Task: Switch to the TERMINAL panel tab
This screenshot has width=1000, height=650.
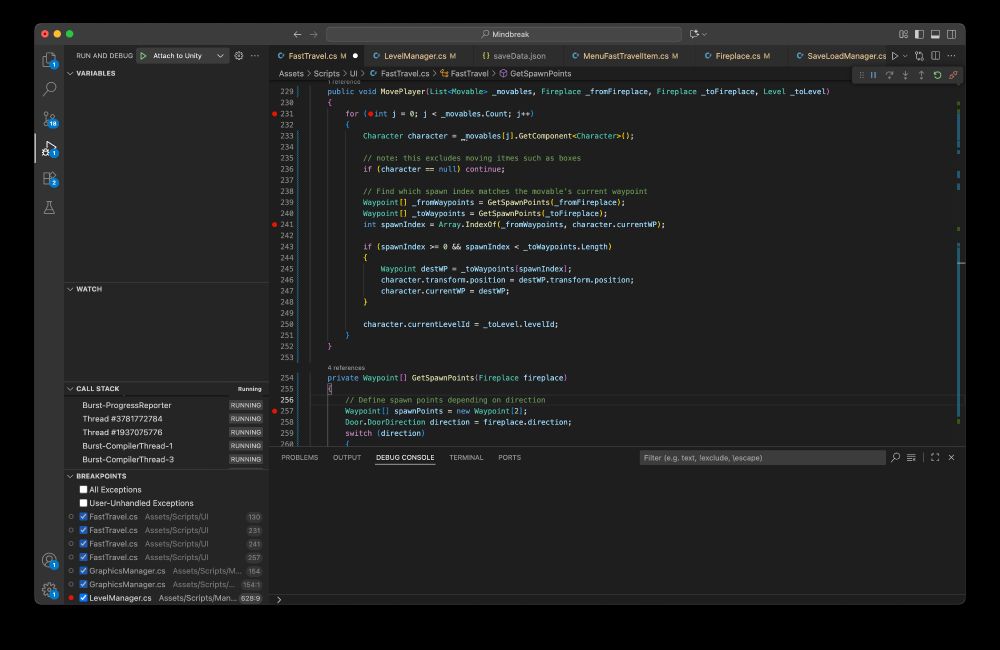Action: (x=466, y=457)
